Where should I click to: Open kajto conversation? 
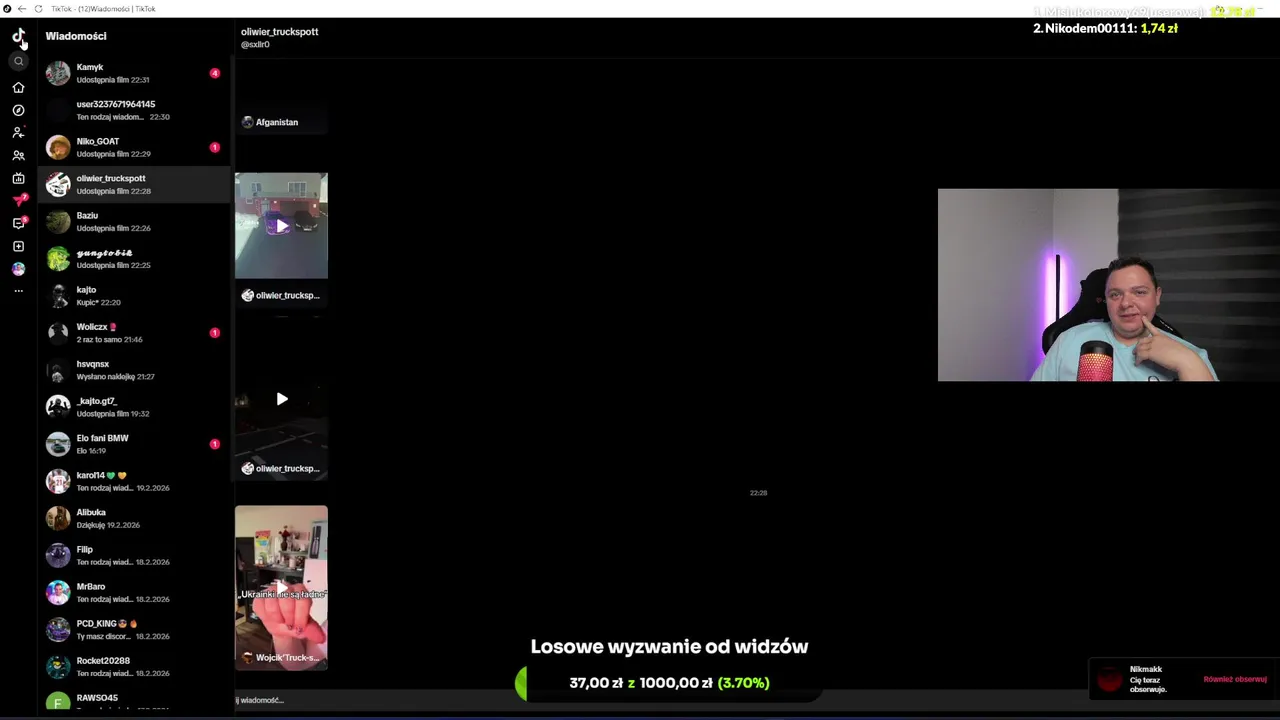point(134,295)
